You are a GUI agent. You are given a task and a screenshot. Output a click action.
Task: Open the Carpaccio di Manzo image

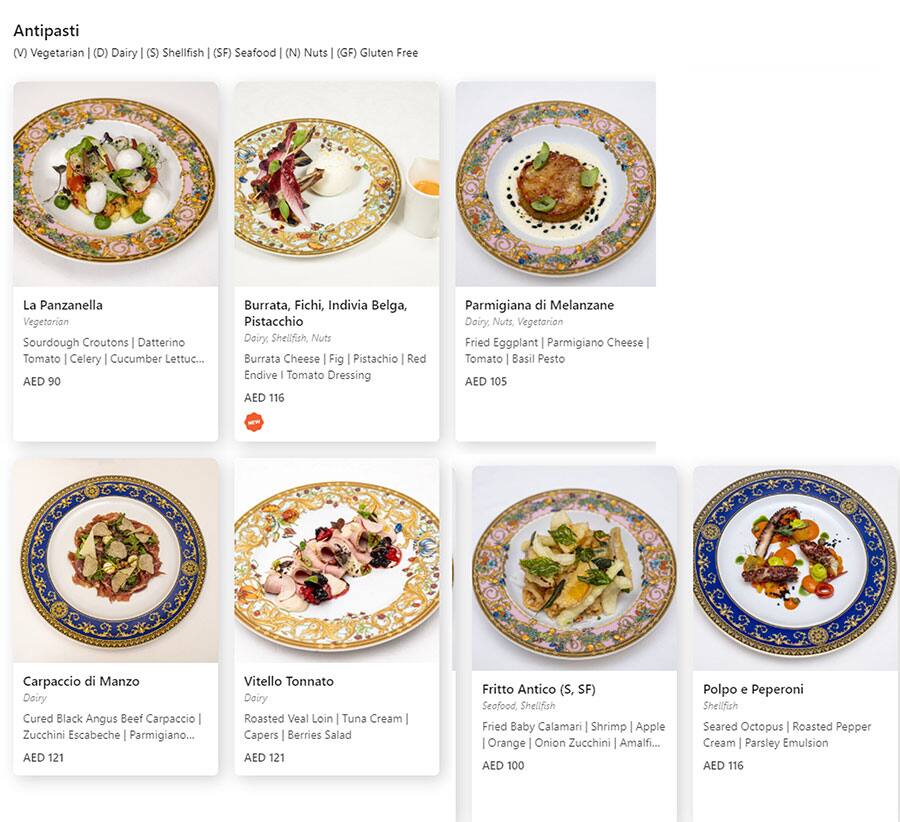coord(115,560)
